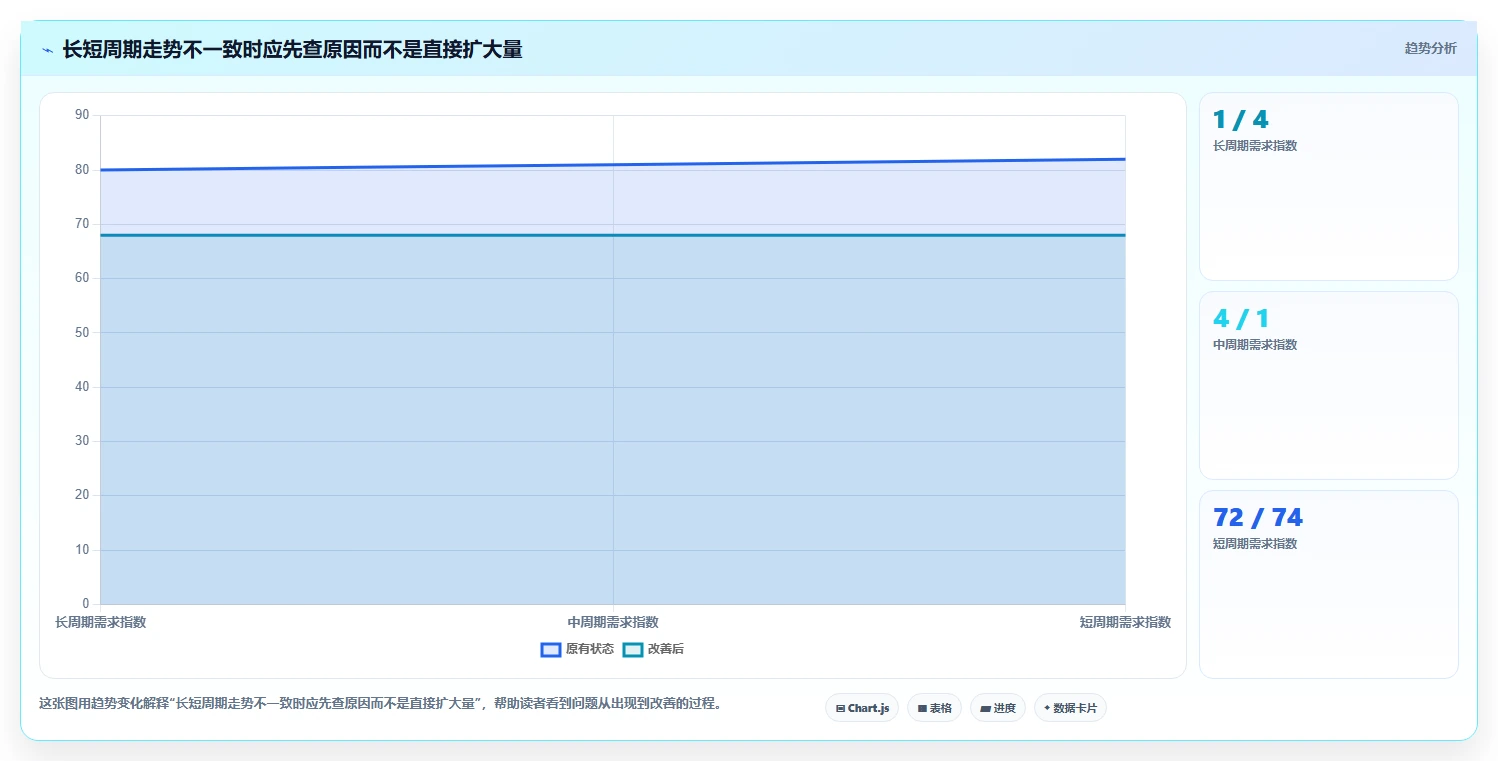Click the page title 长短周期走势不一致时应先查原因
The image size is (1498, 761).
tap(292, 49)
